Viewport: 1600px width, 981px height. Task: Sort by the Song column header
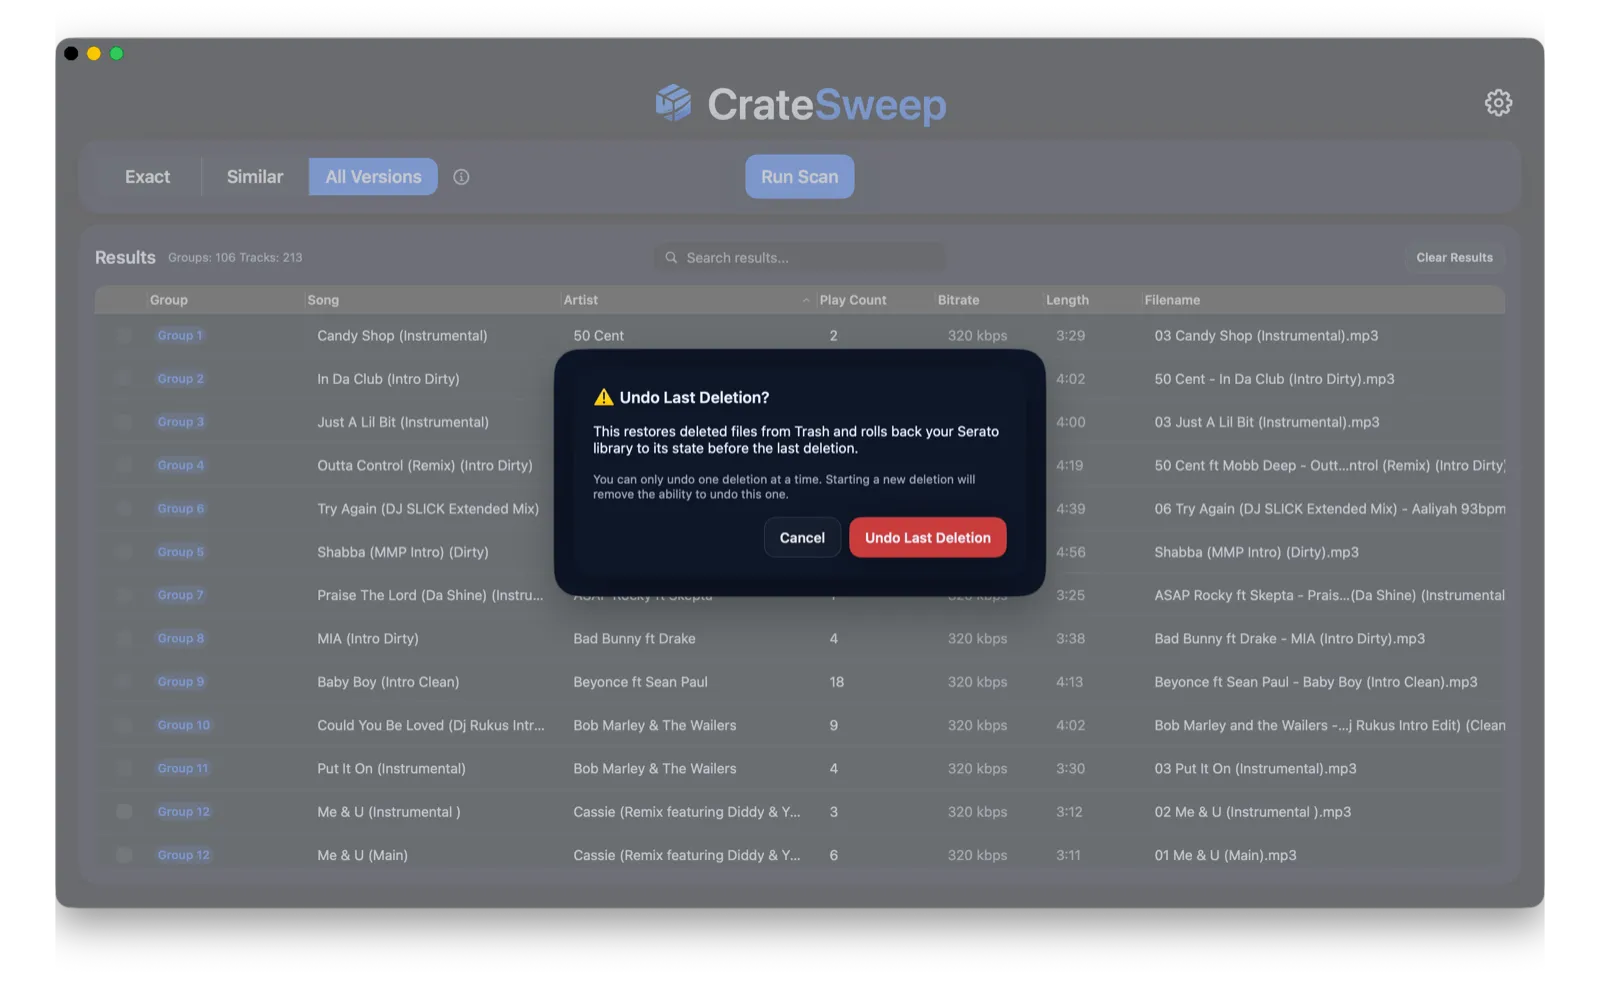(323, 300)
